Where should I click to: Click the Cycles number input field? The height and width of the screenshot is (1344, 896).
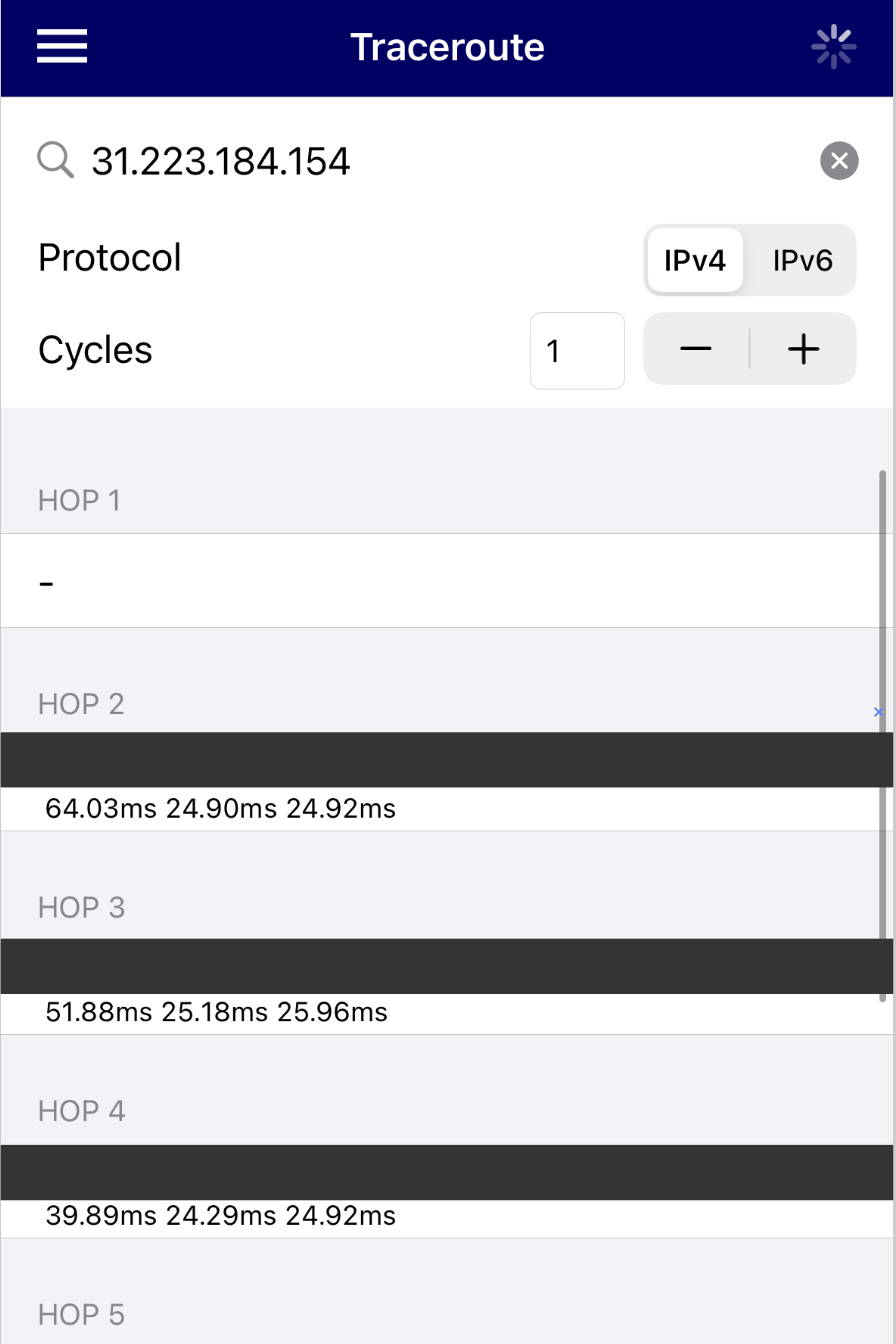pos(577,351)
